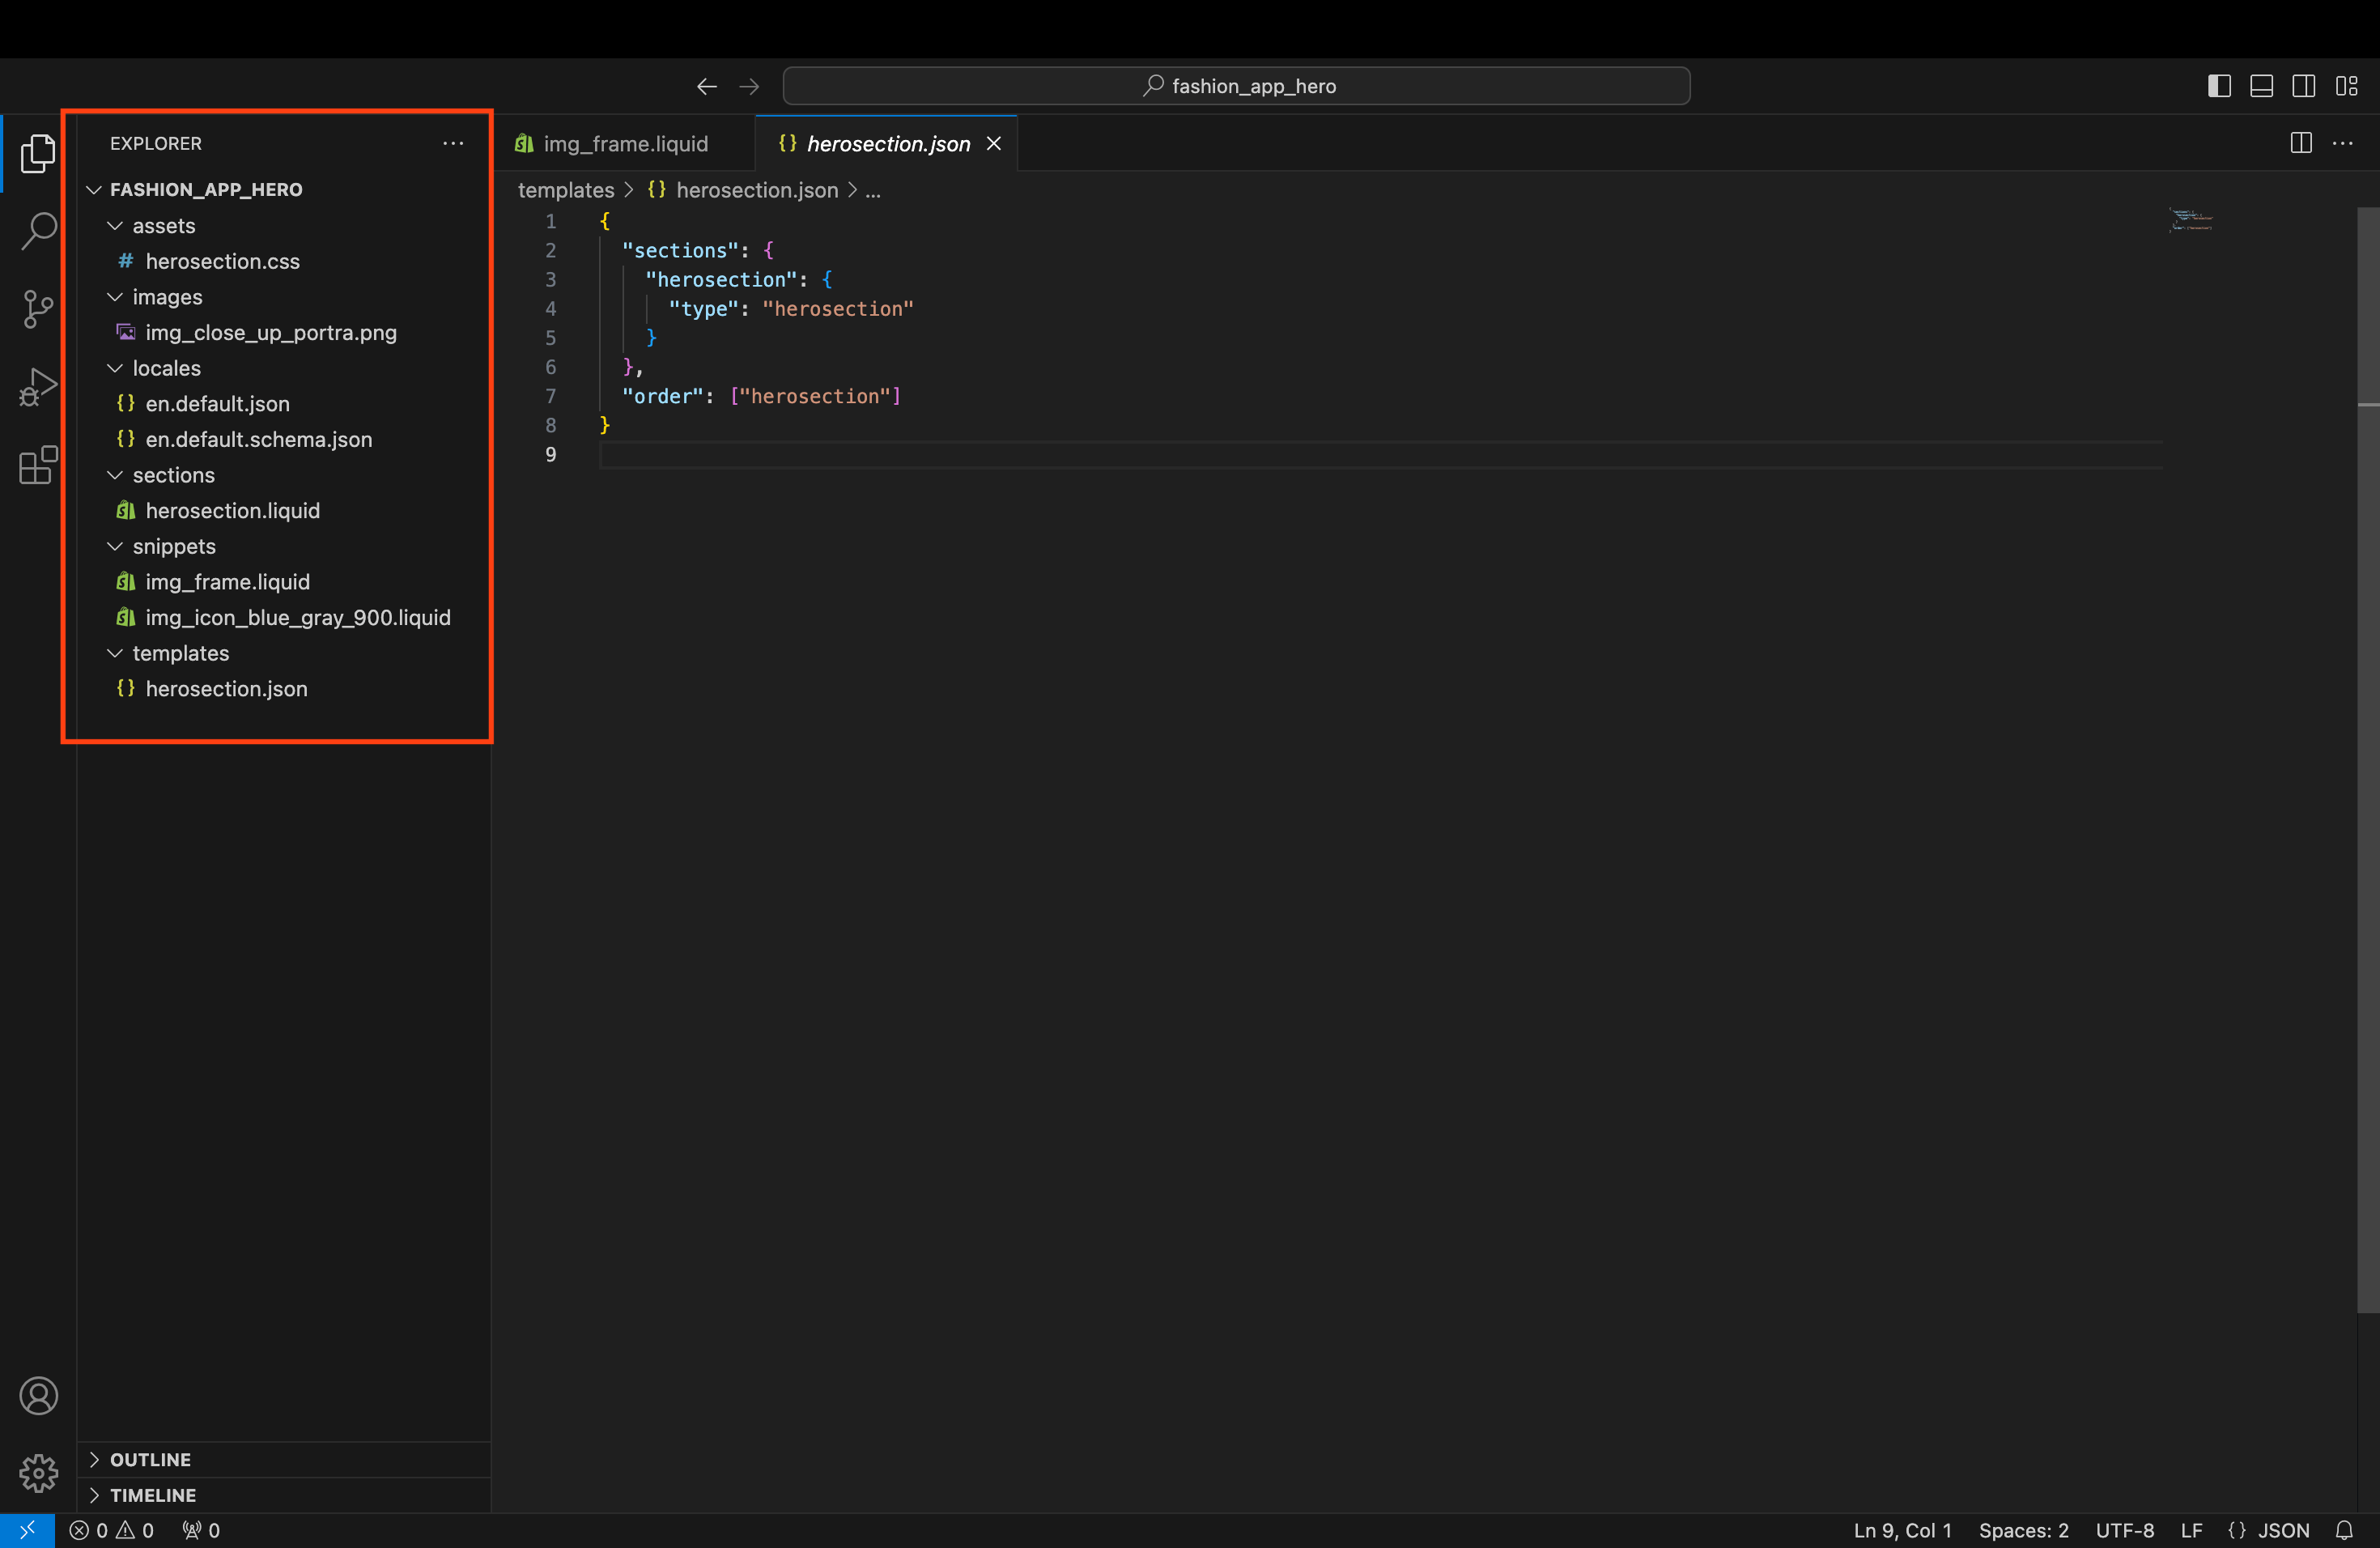Go forward with the right navigation arrow
The image size is (2380, 1548).
[749, 86]
